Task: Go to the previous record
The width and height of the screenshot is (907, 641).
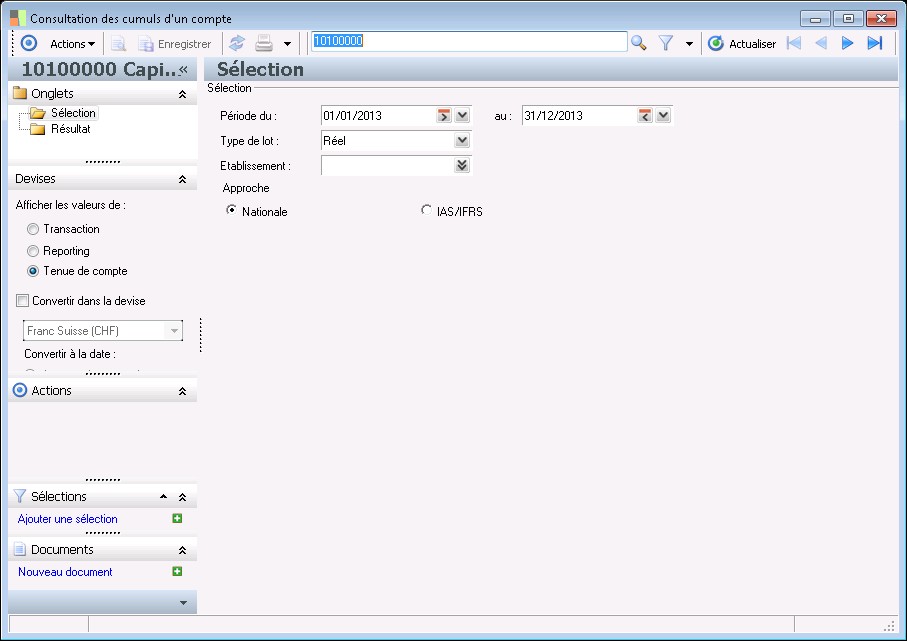Action: (x=821, y=43)
